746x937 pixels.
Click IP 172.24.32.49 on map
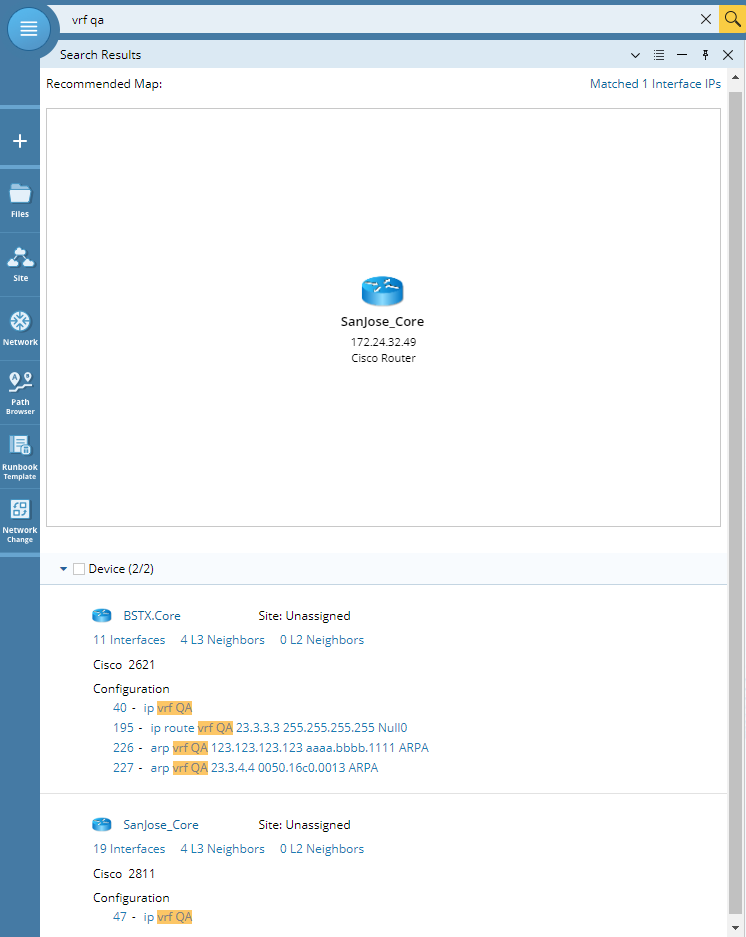pyautogui.click(x=383, y=342)
